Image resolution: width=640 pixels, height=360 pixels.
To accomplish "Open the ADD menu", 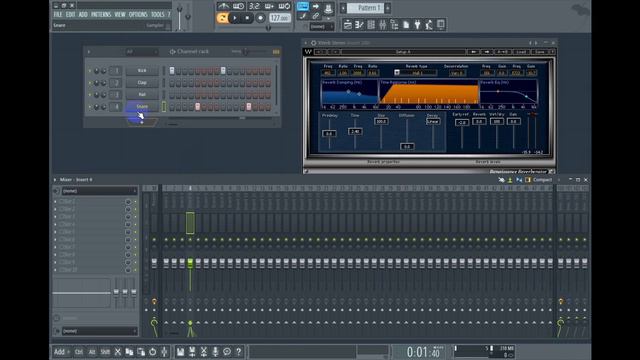I will coord(83,14).
